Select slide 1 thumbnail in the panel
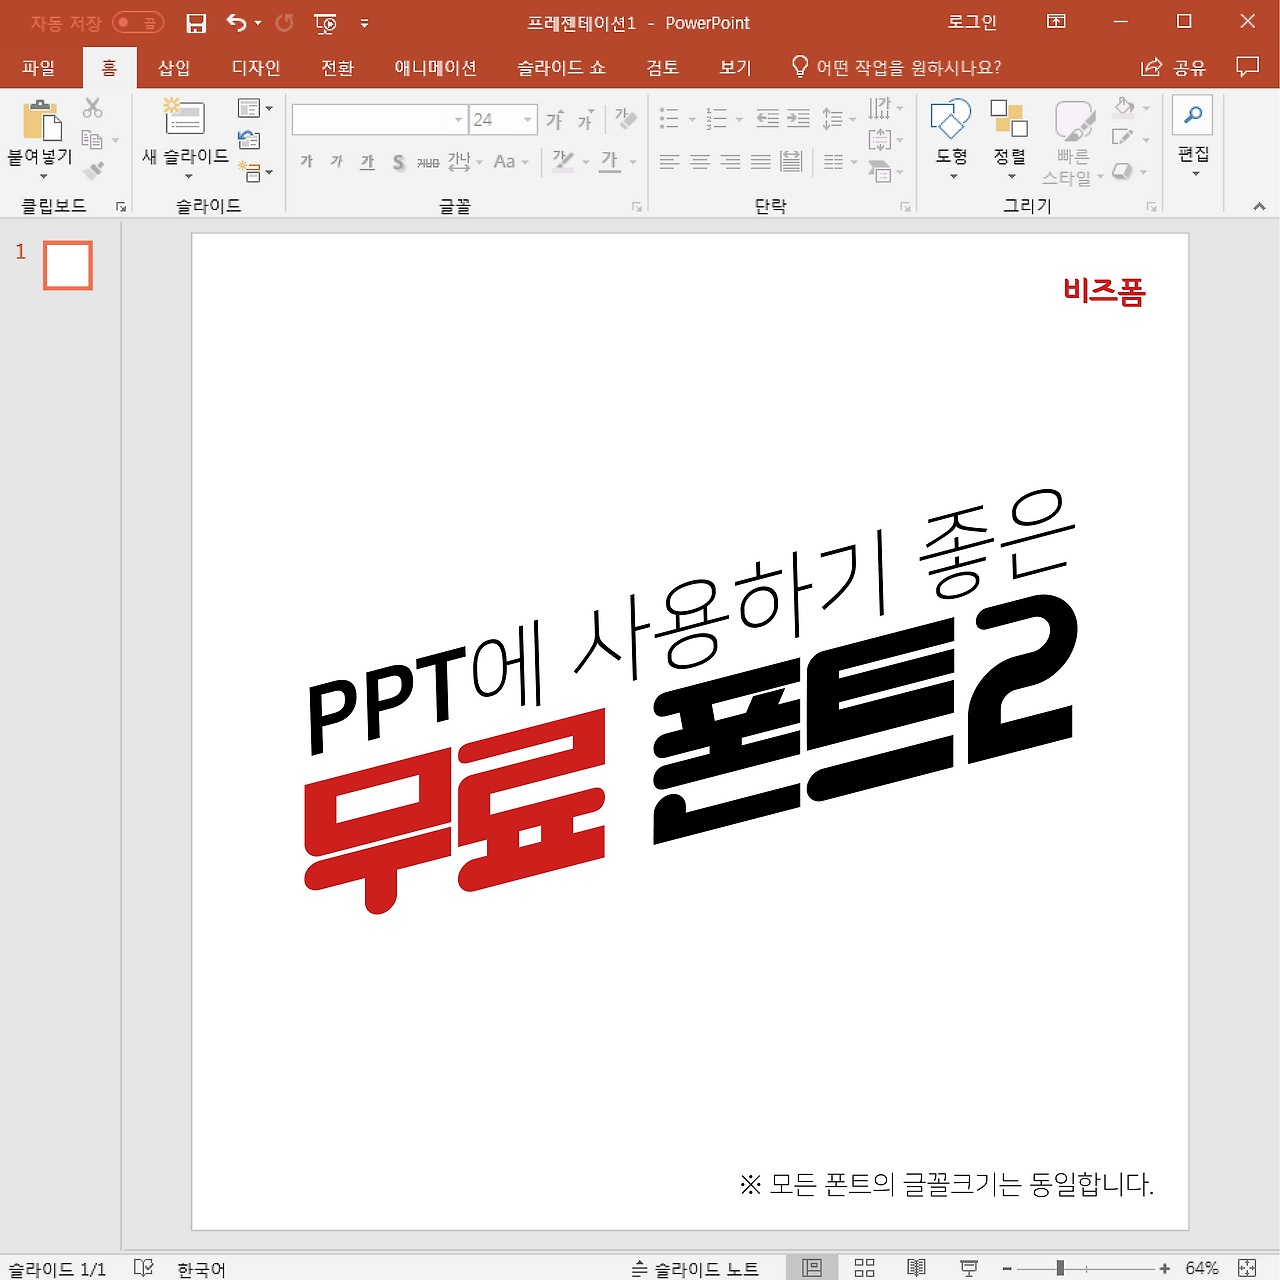Viewport: 1280px width, 1280px height. click(67, 265)
